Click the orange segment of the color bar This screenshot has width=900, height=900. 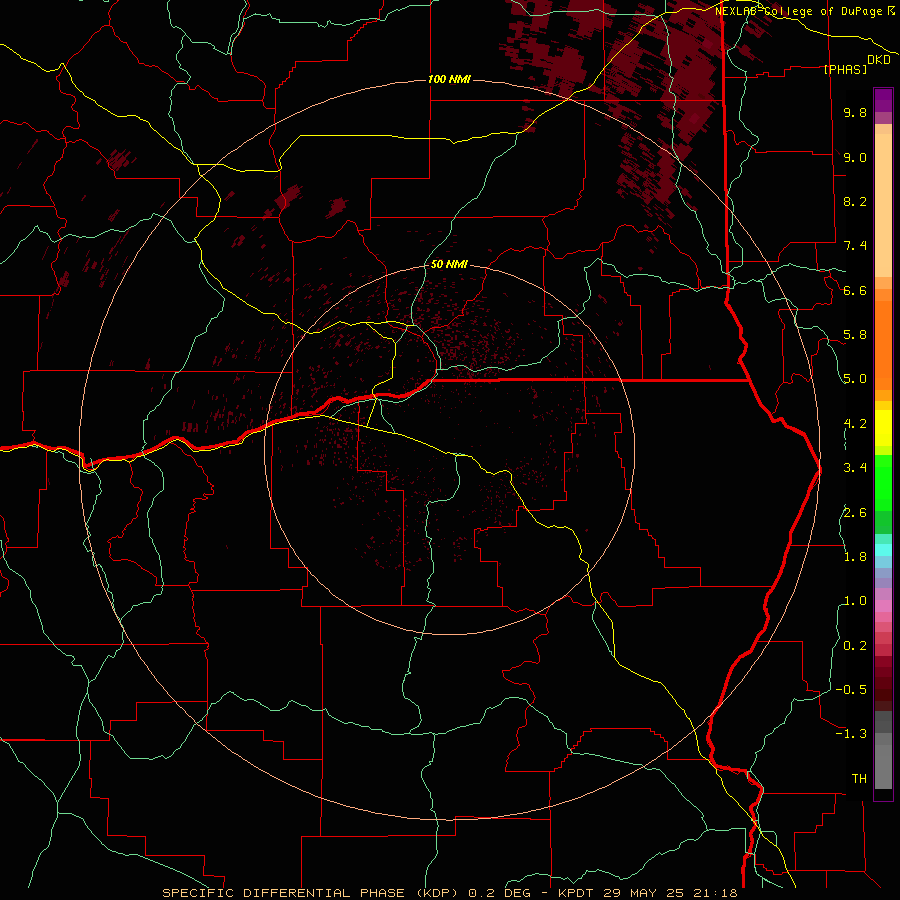(883, 344)
